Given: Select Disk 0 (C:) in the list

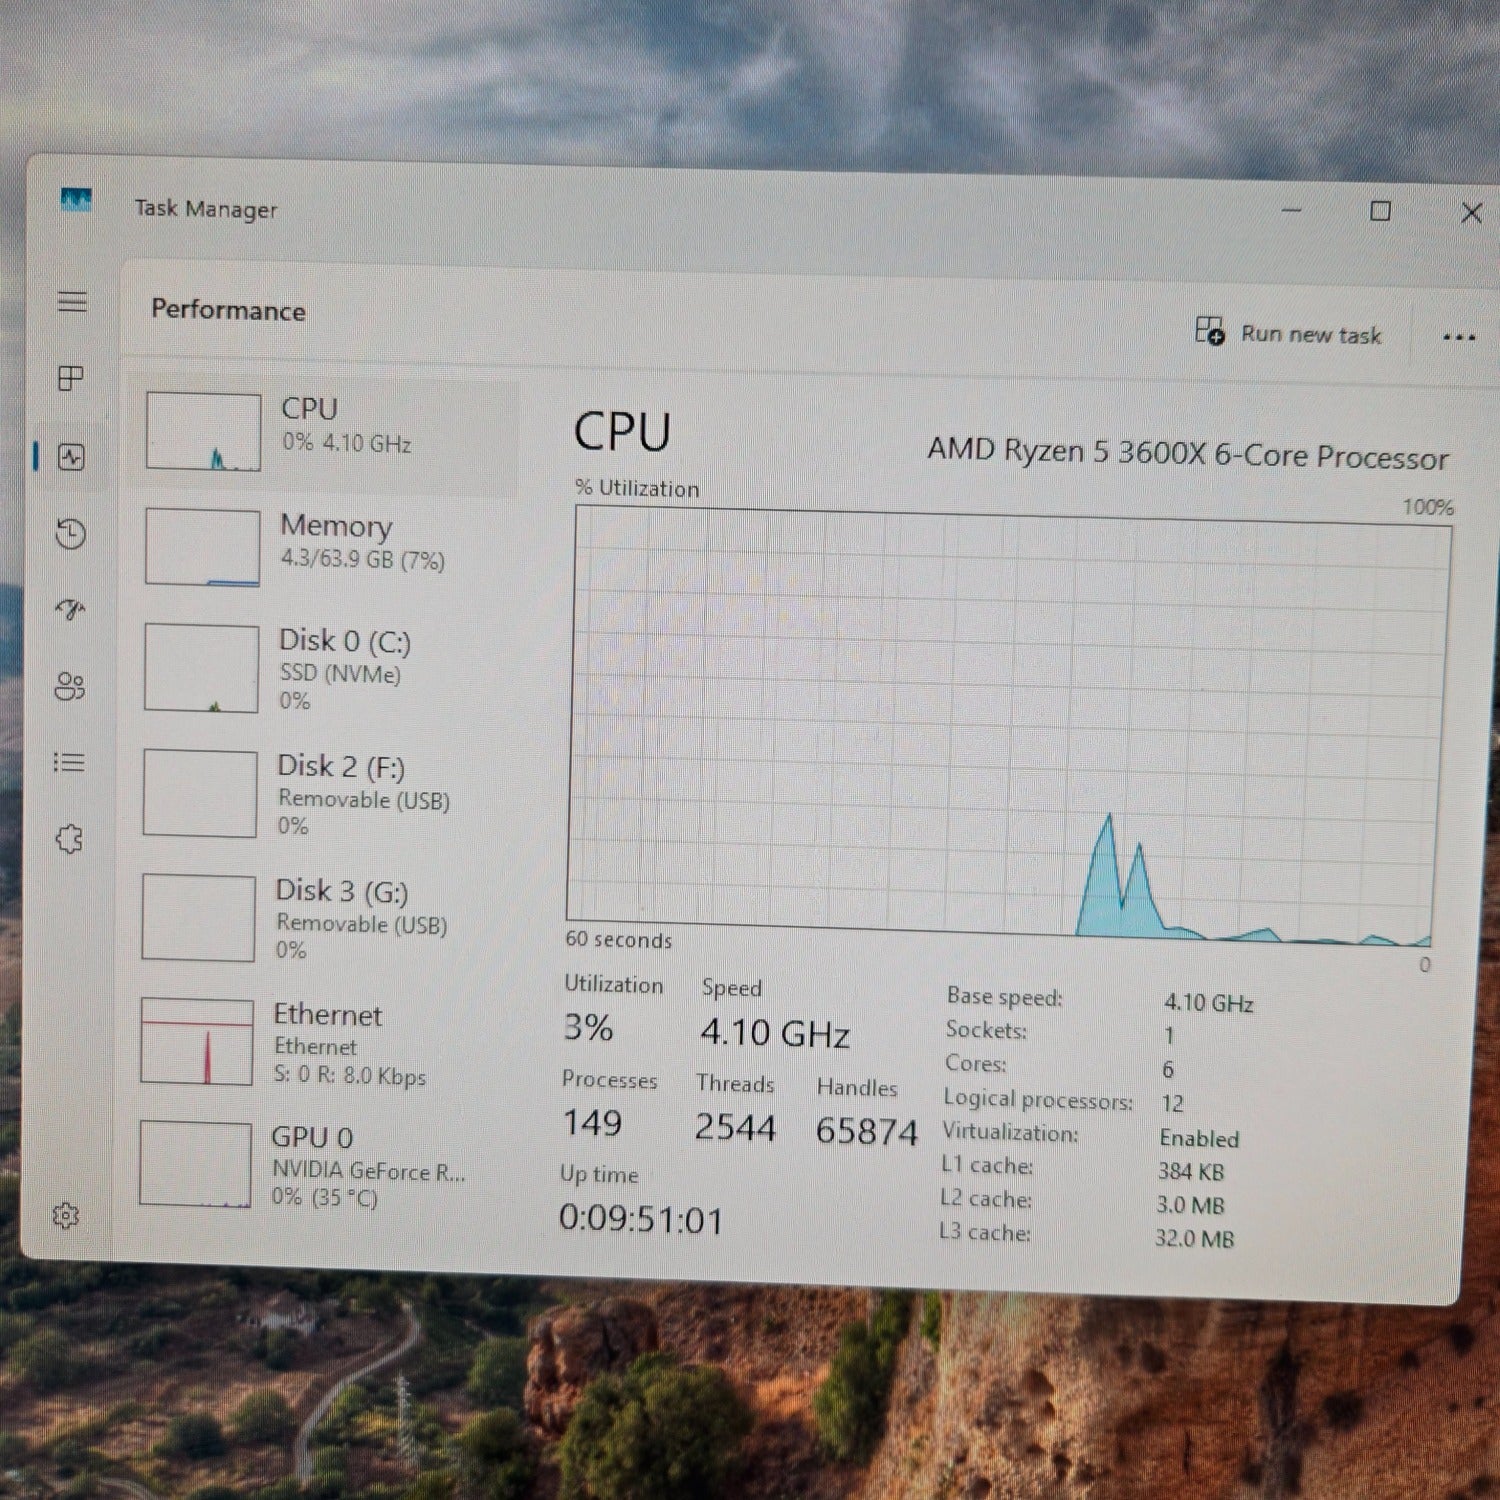Looking at the screenshot, I should pyautogui.click(x=327, y=668).
